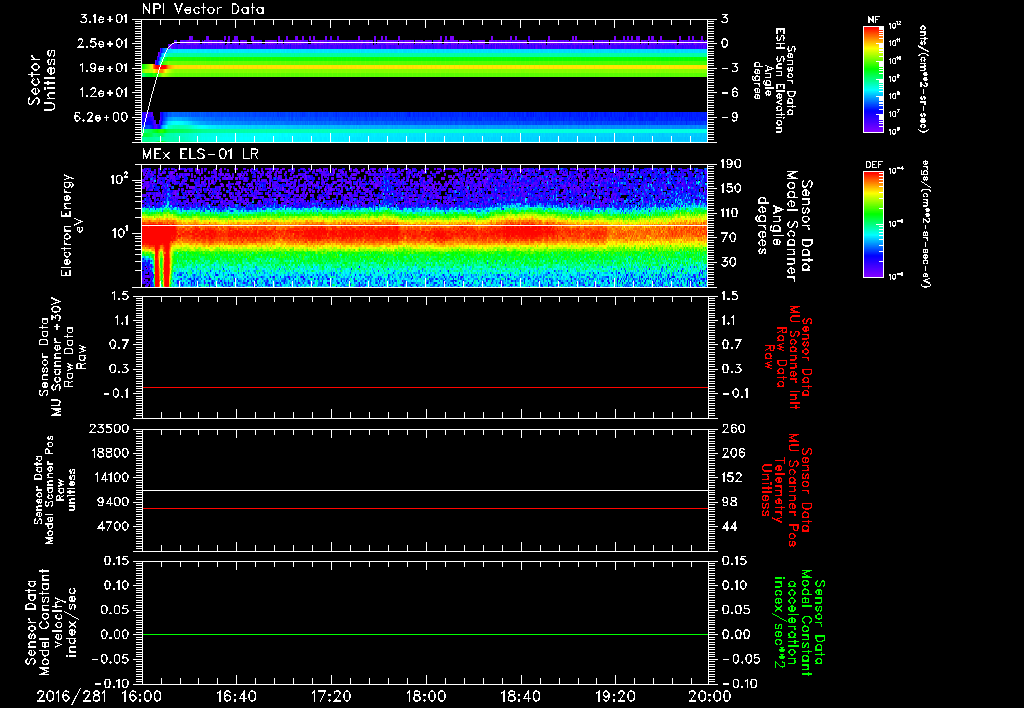Click the red 'MU Scanner Inh' axis label
The width and height of the screenshot is (1024, 708).
[794, 357]
